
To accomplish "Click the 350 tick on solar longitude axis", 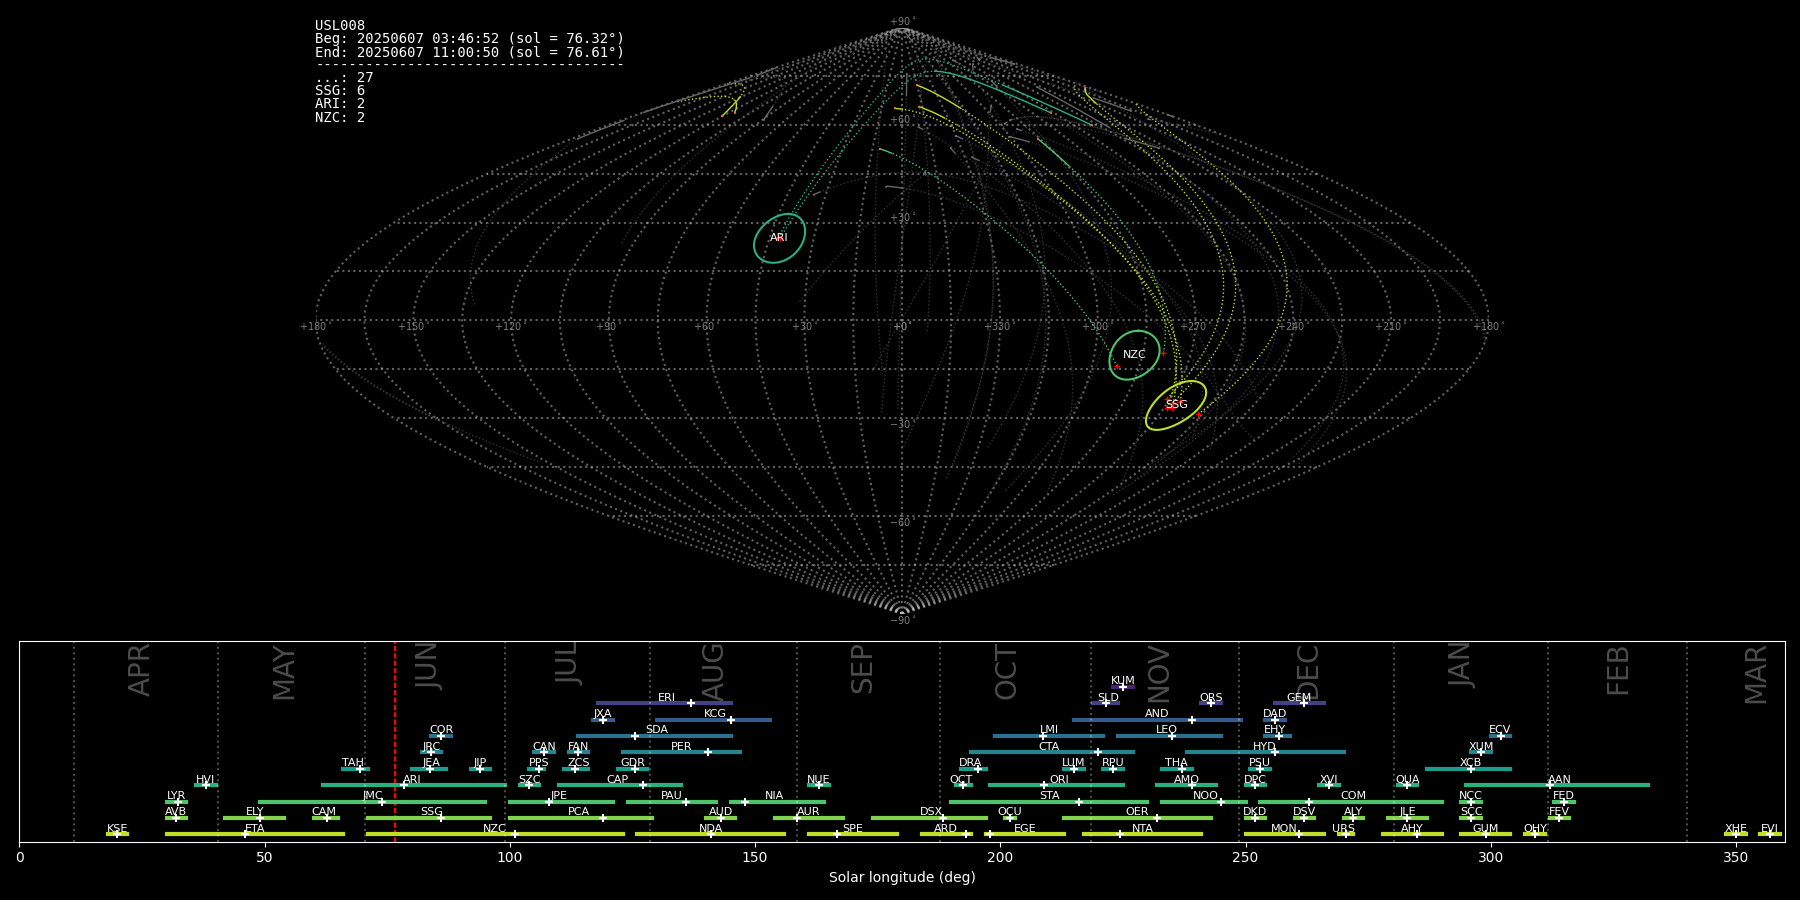I will [1735, 857].
